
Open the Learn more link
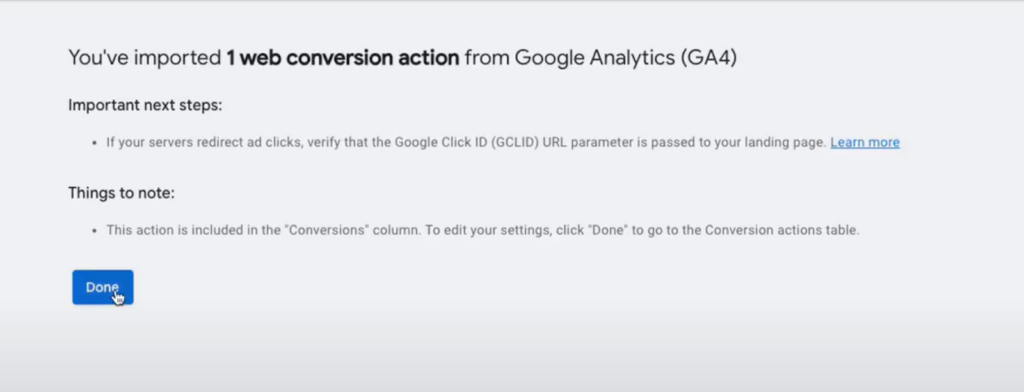coord(865,142)
